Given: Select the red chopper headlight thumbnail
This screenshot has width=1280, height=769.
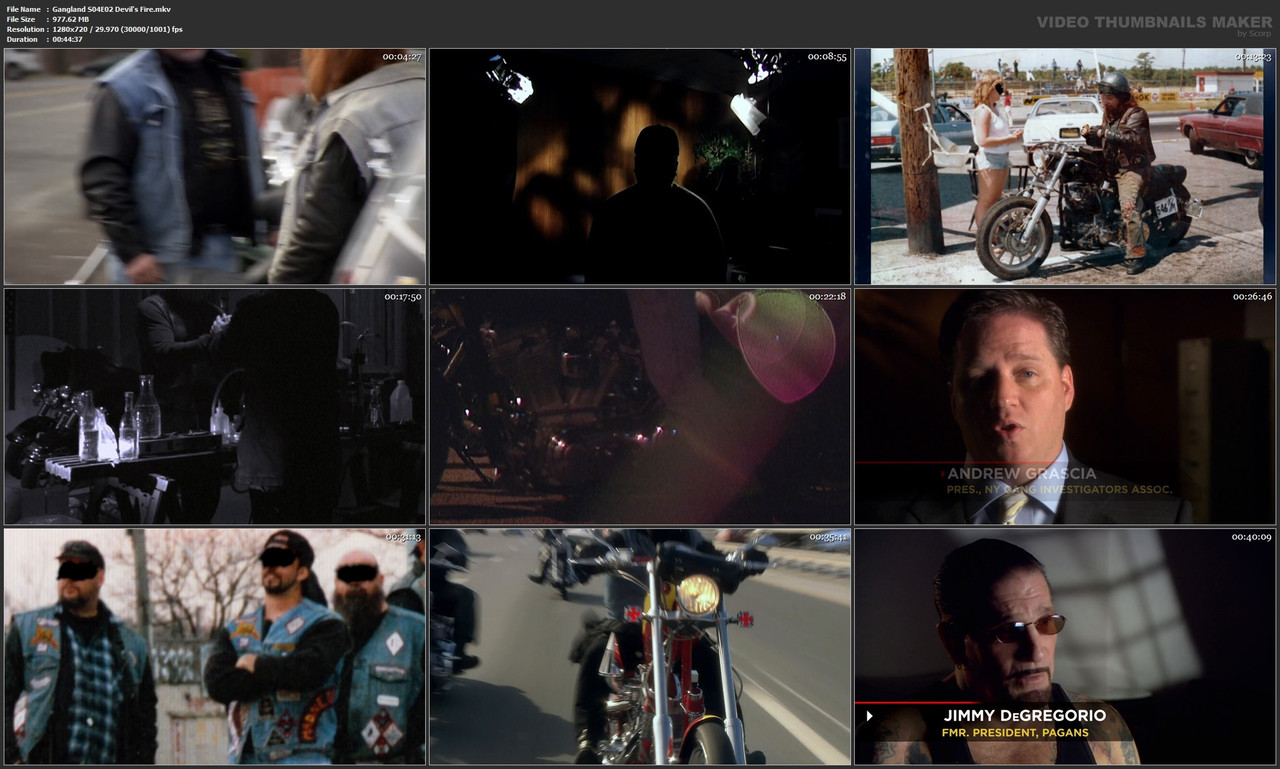Looking at the screenshot, I should [x=640, y=647].
